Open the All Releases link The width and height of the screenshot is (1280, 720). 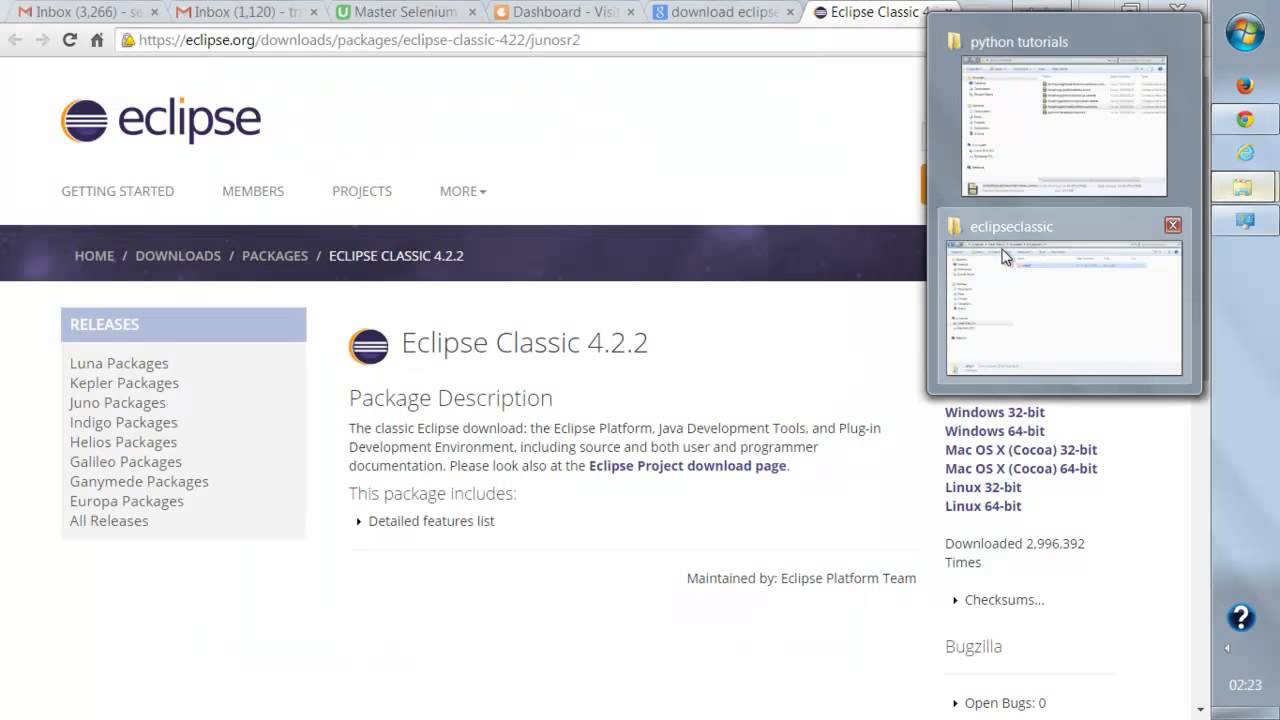pos(109,521)
